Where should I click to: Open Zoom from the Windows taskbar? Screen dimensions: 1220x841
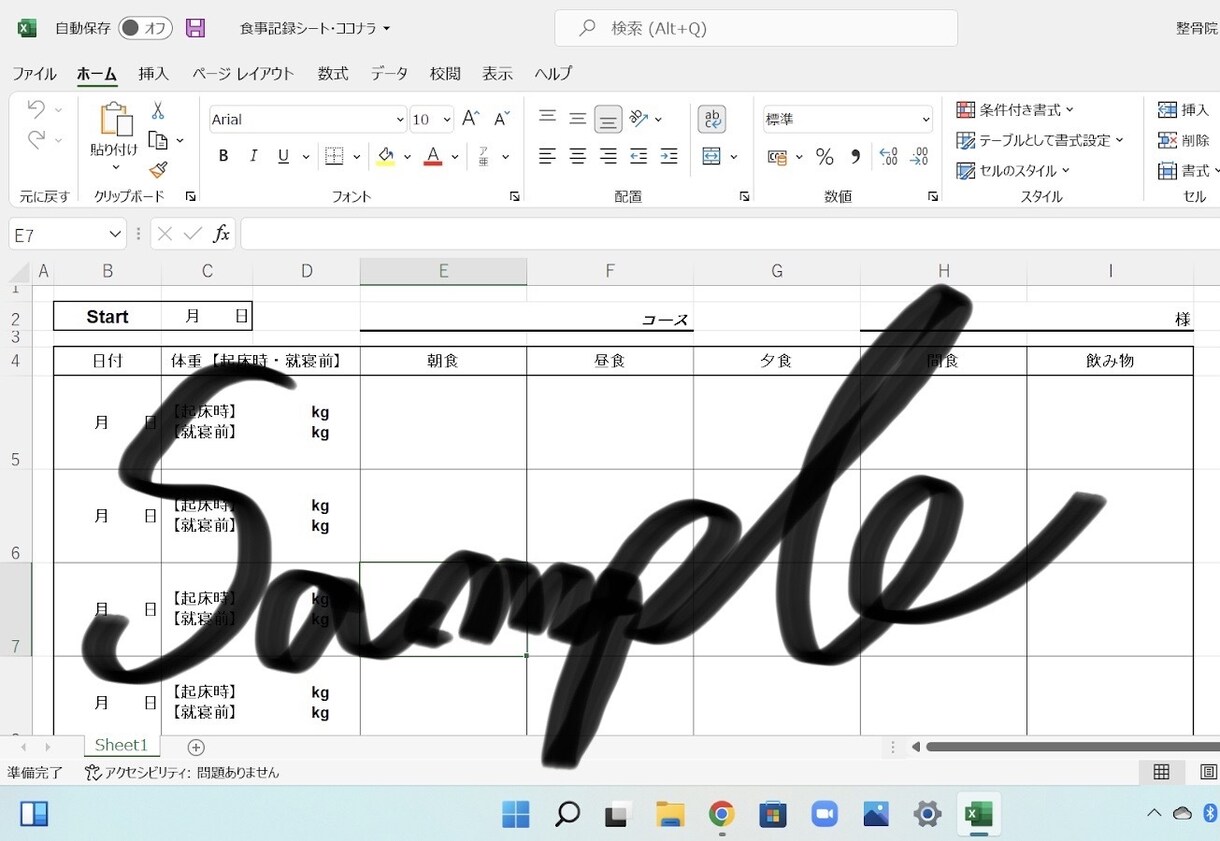point(824,814)
